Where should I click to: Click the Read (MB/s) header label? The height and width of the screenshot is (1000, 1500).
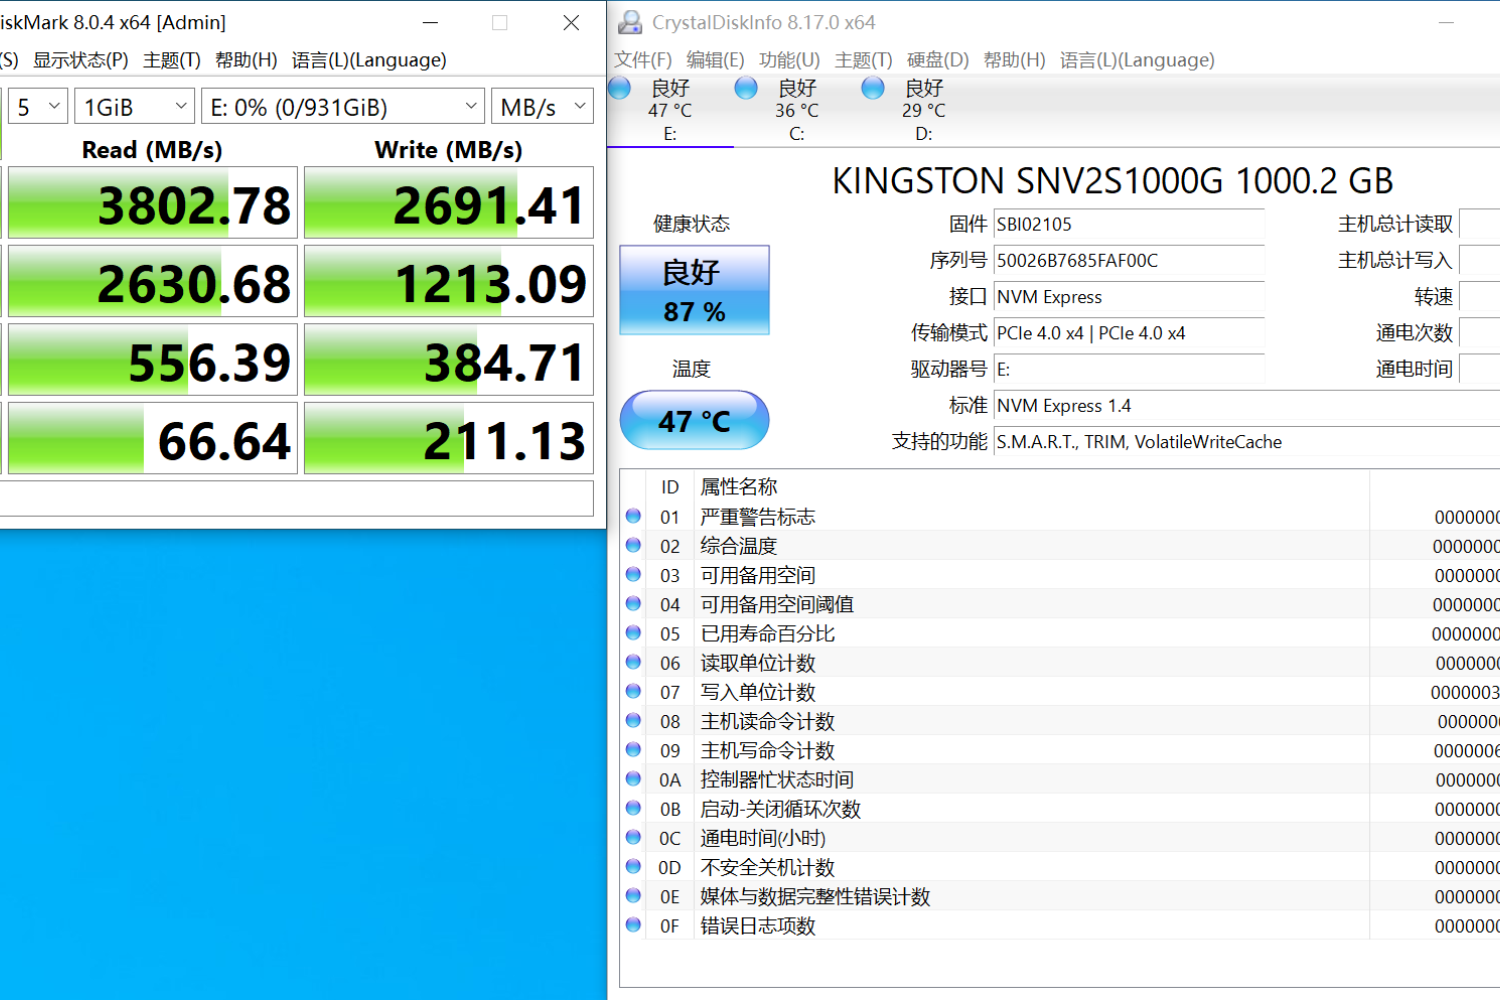click(x=152, y=150)
